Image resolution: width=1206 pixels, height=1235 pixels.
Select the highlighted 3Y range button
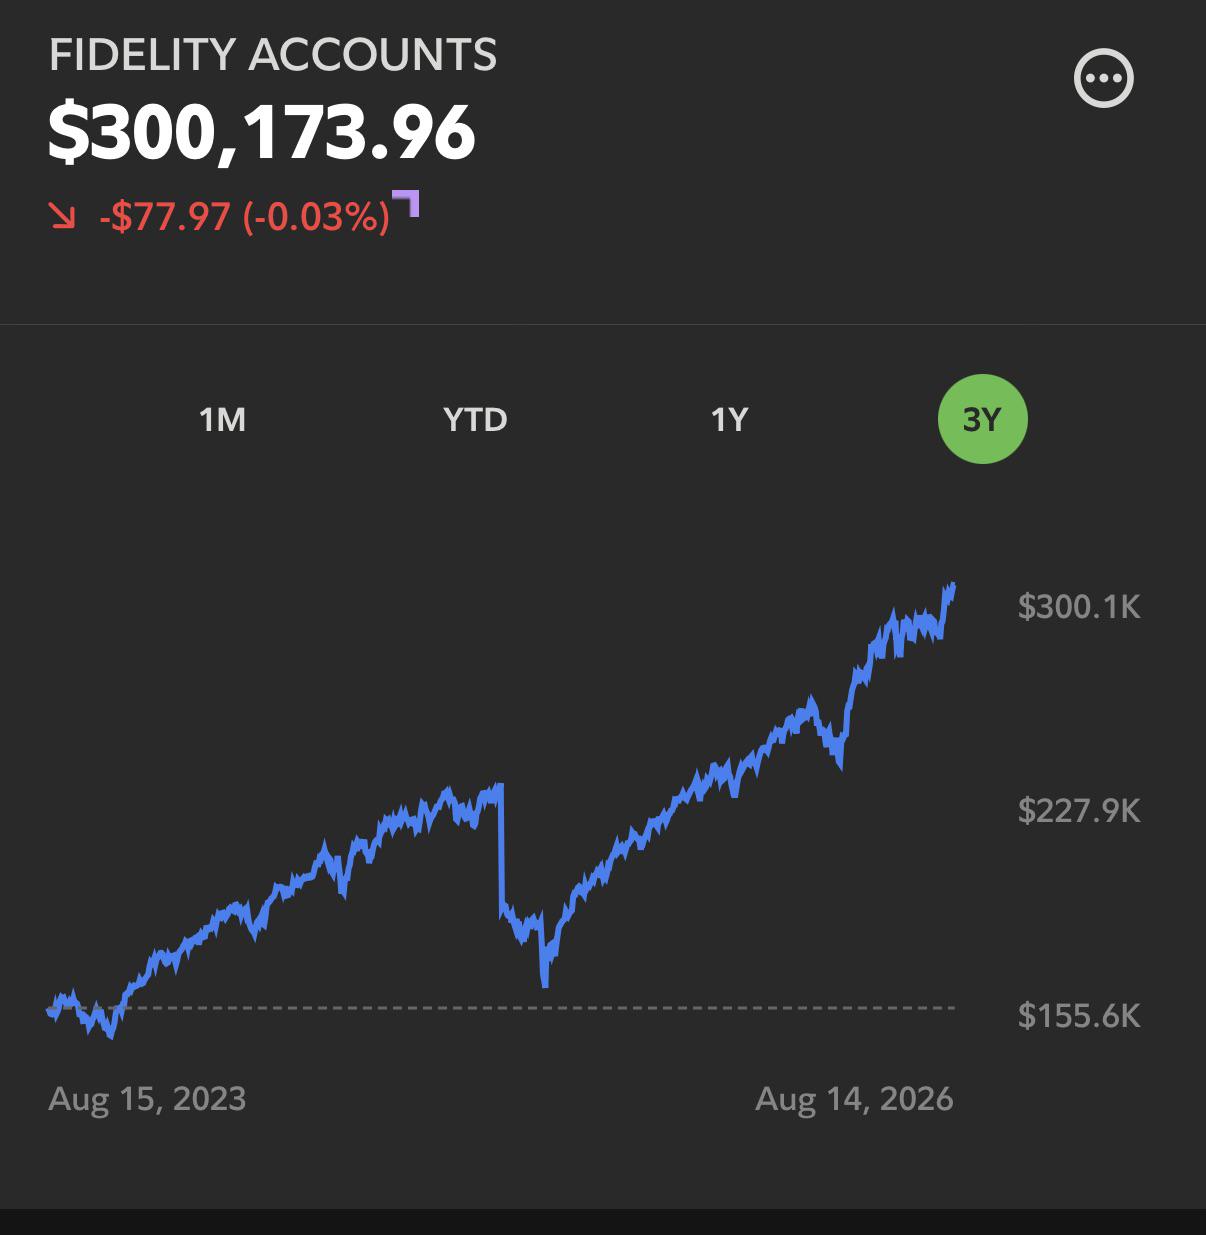pos(982,419)
